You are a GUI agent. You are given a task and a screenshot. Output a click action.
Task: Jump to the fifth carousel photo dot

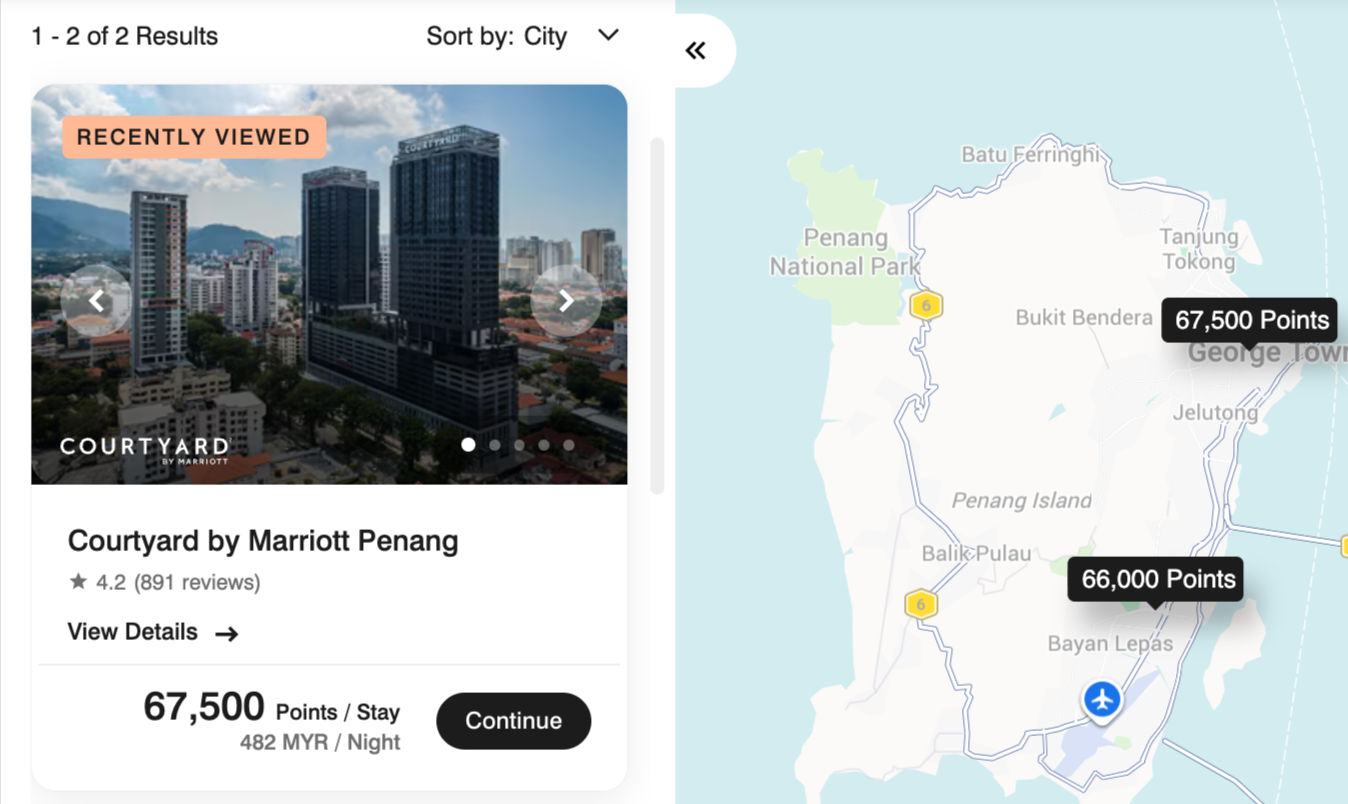pyautogui.click(x=569, y=445)
